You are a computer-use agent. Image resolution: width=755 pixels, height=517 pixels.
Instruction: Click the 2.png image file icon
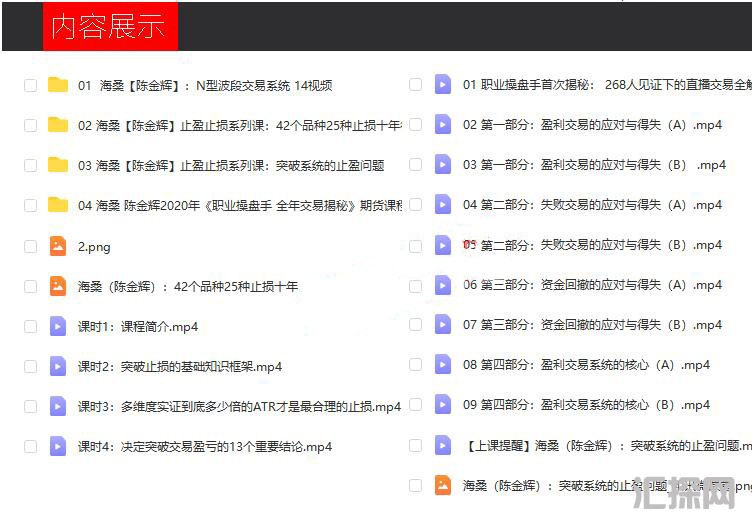click(58, 246)
